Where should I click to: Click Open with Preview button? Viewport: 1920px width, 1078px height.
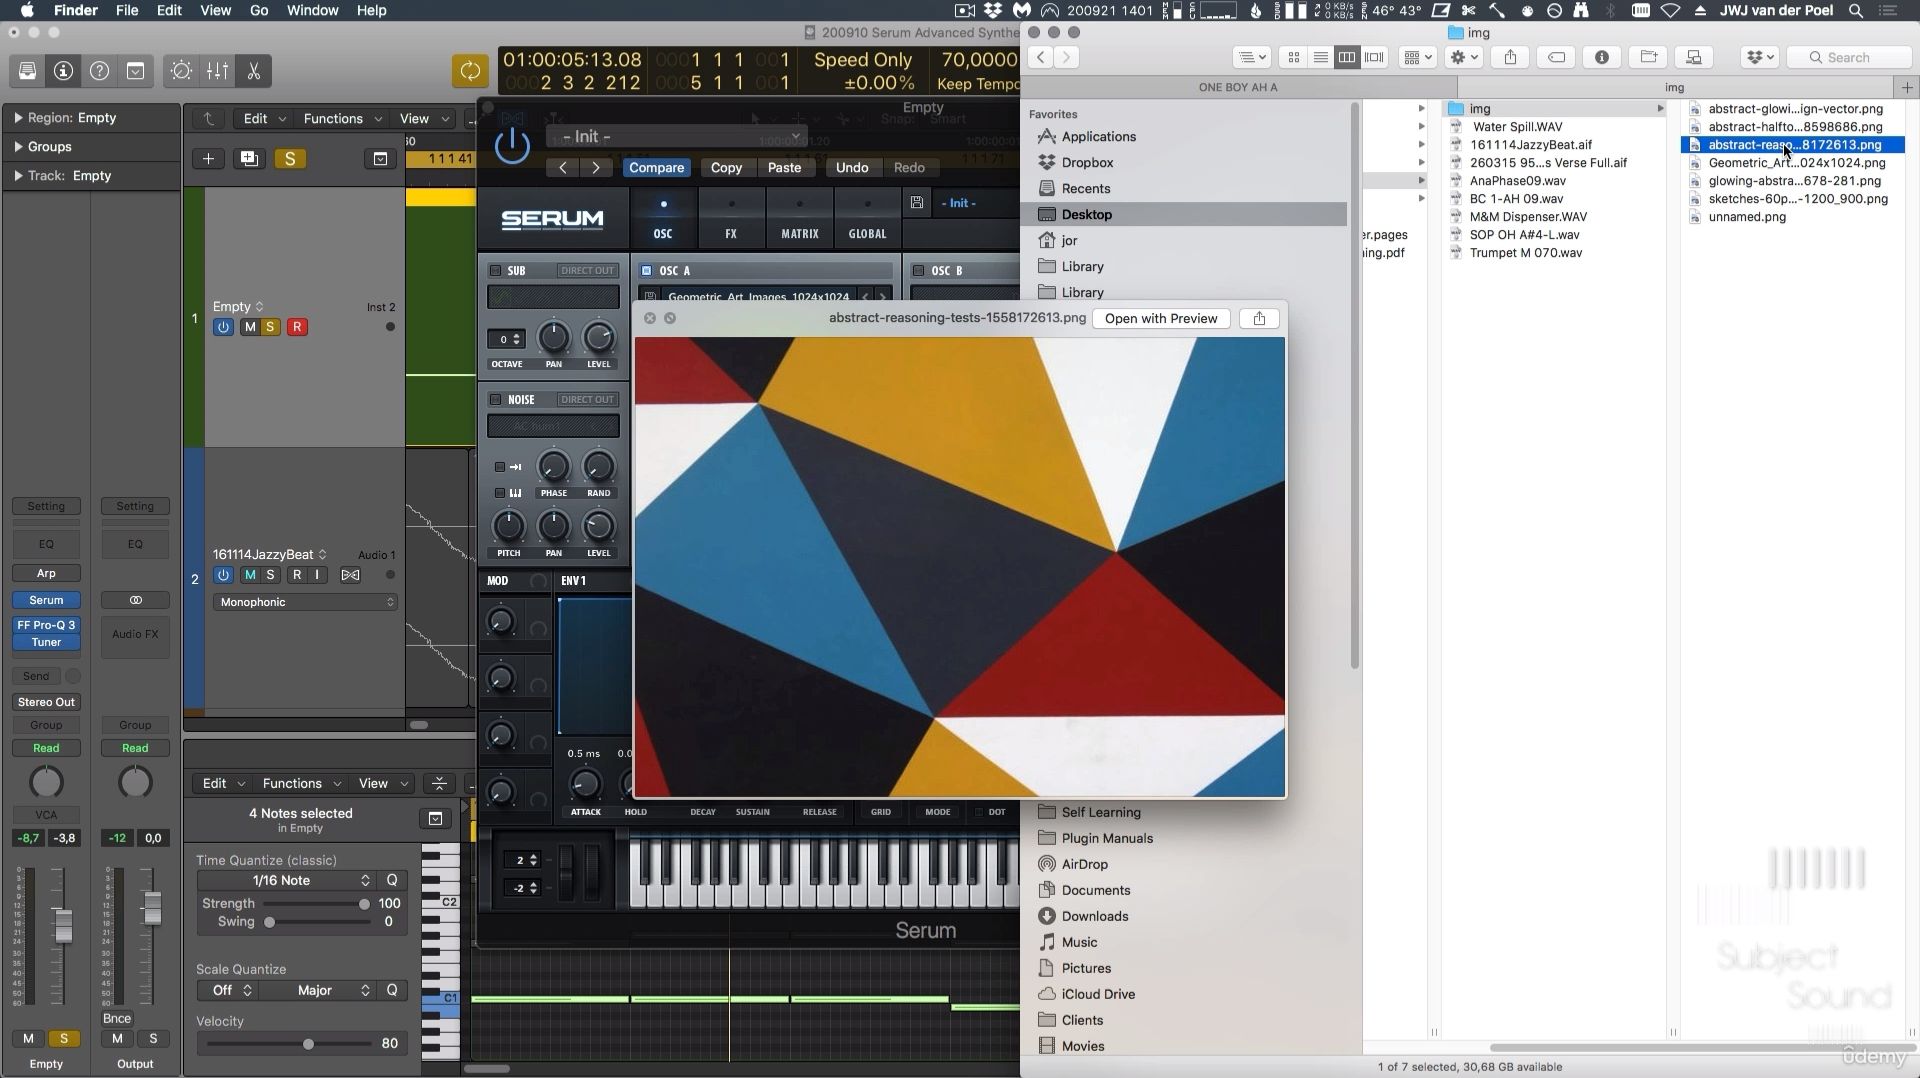pos(1160,318)
